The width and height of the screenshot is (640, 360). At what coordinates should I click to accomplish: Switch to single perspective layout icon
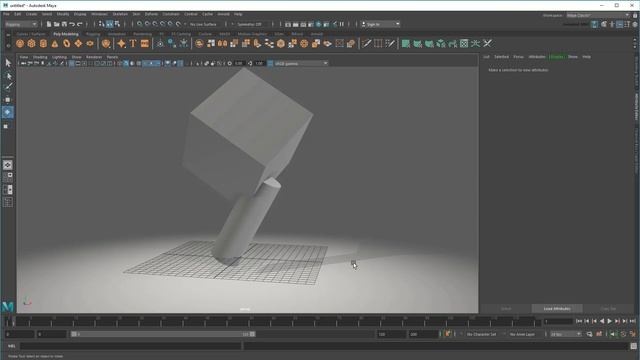8,165
